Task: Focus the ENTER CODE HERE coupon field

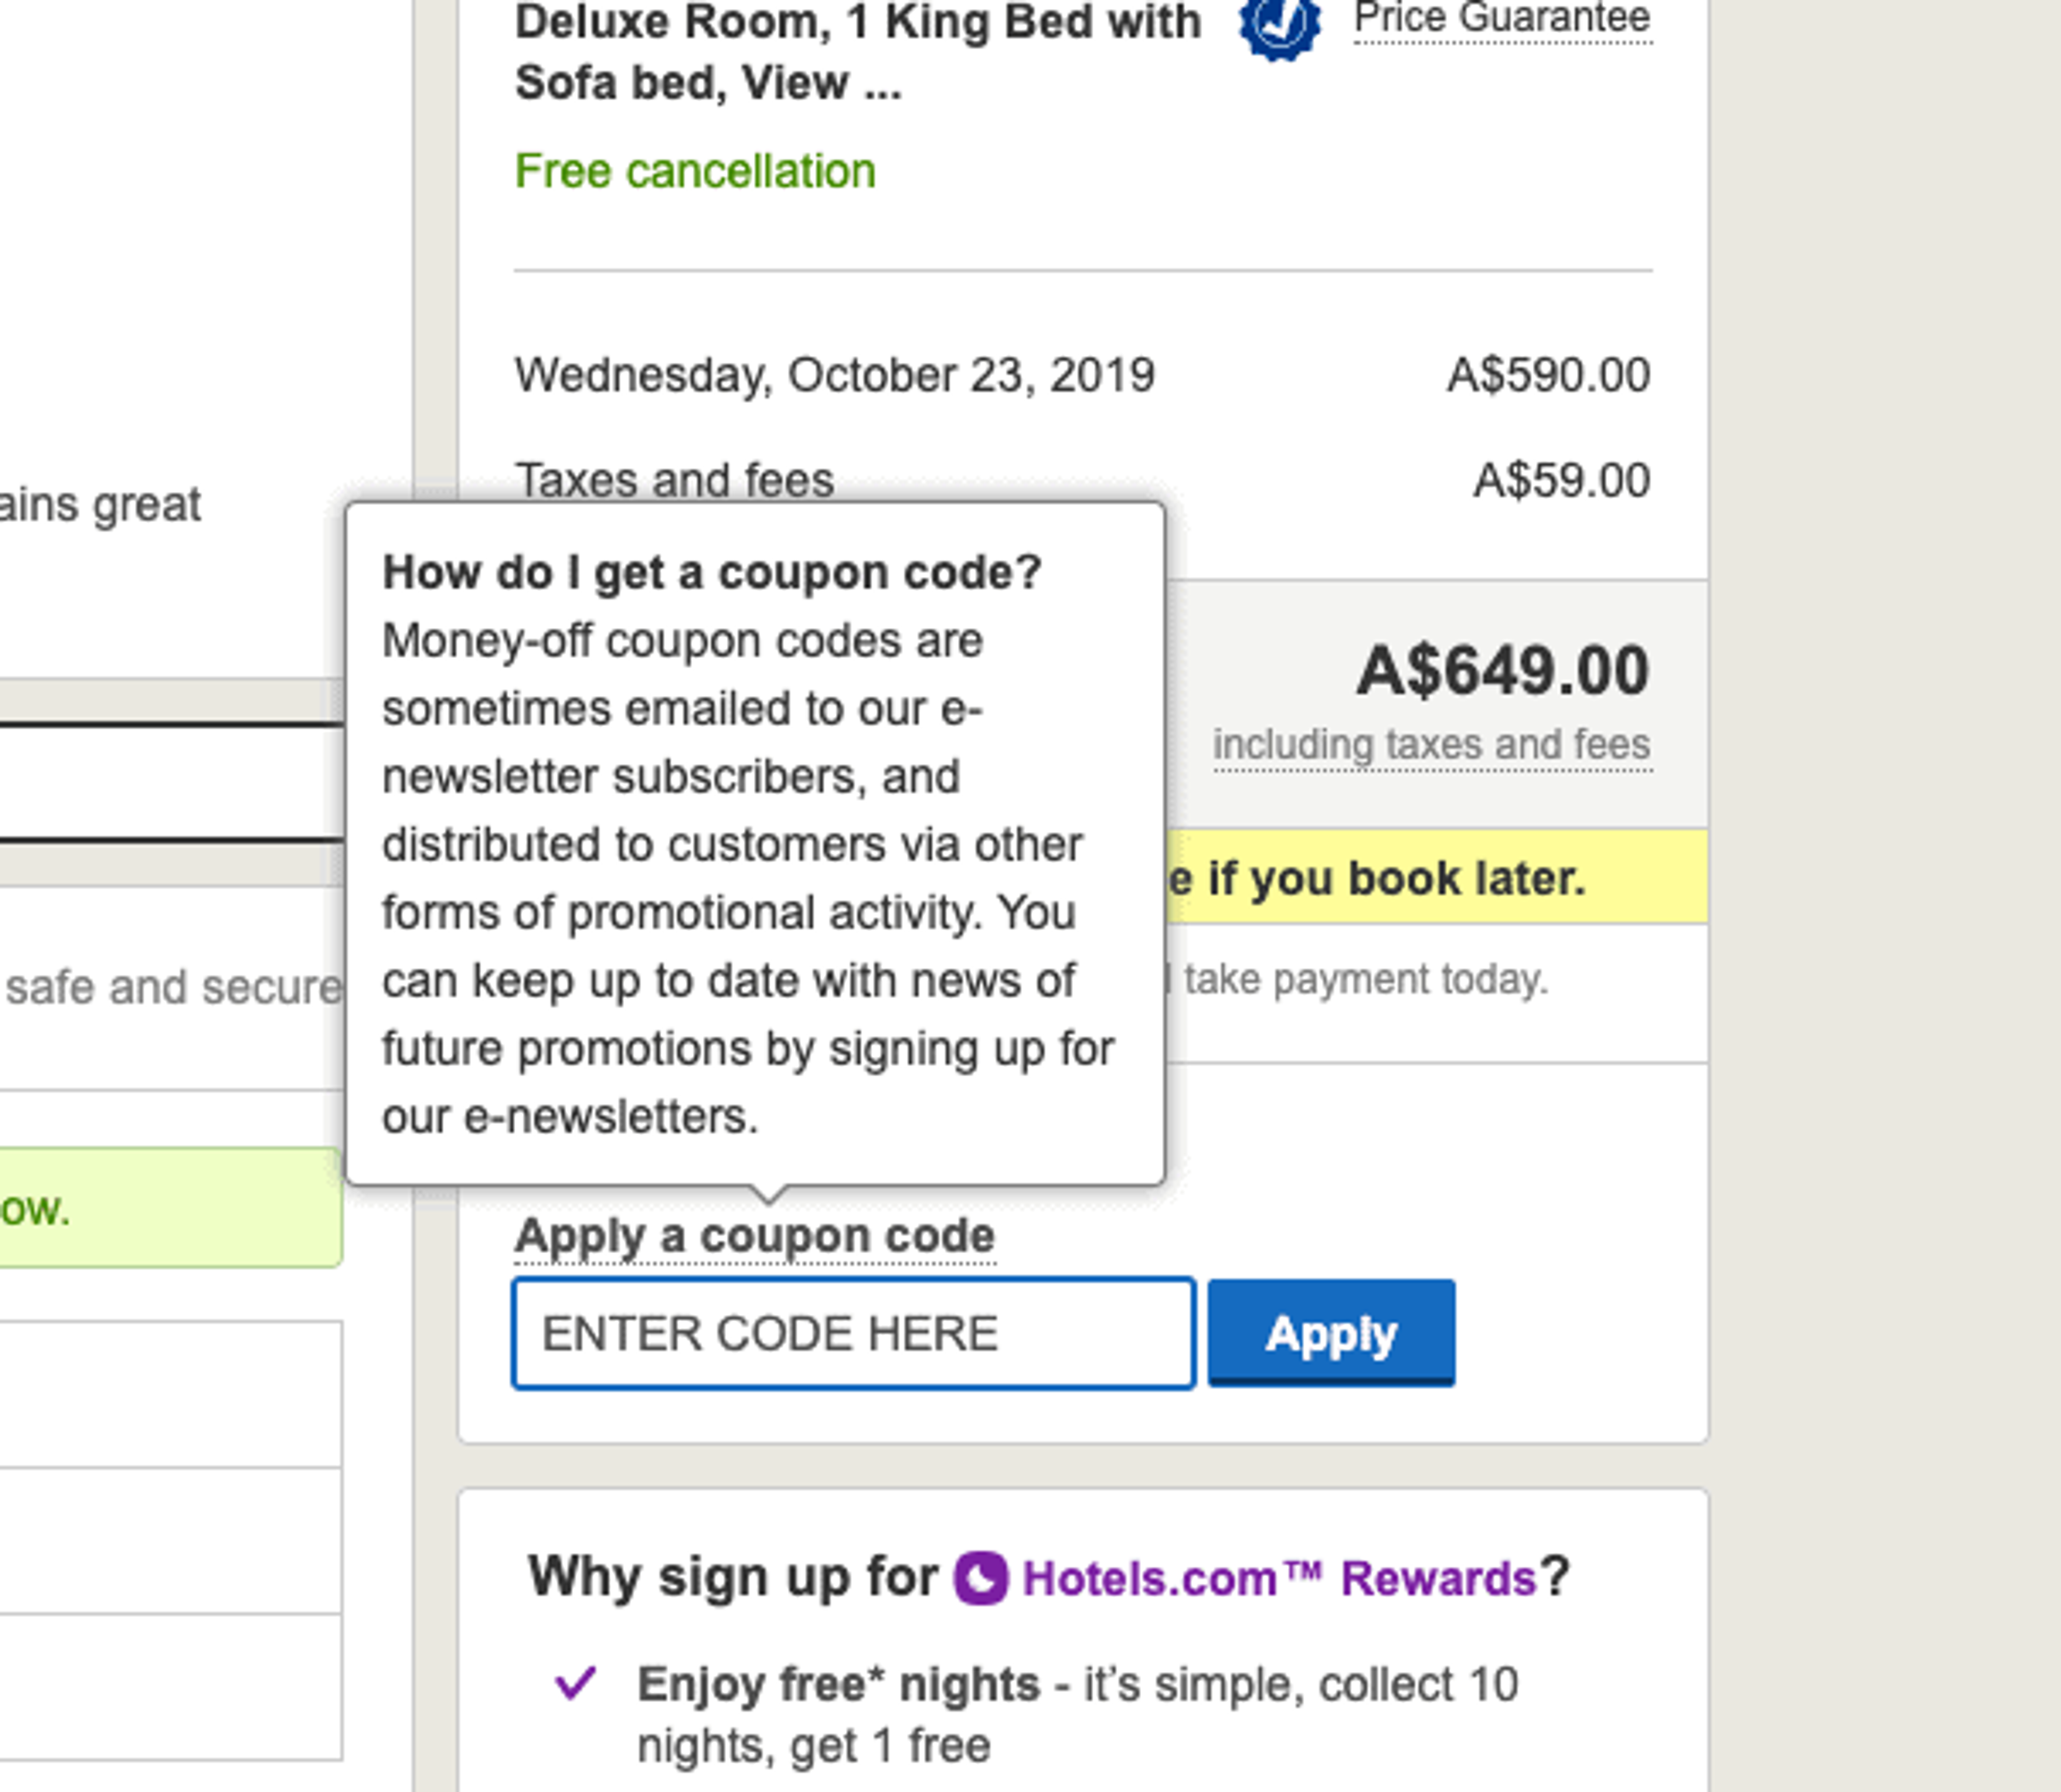Action: coord(853,1333)
